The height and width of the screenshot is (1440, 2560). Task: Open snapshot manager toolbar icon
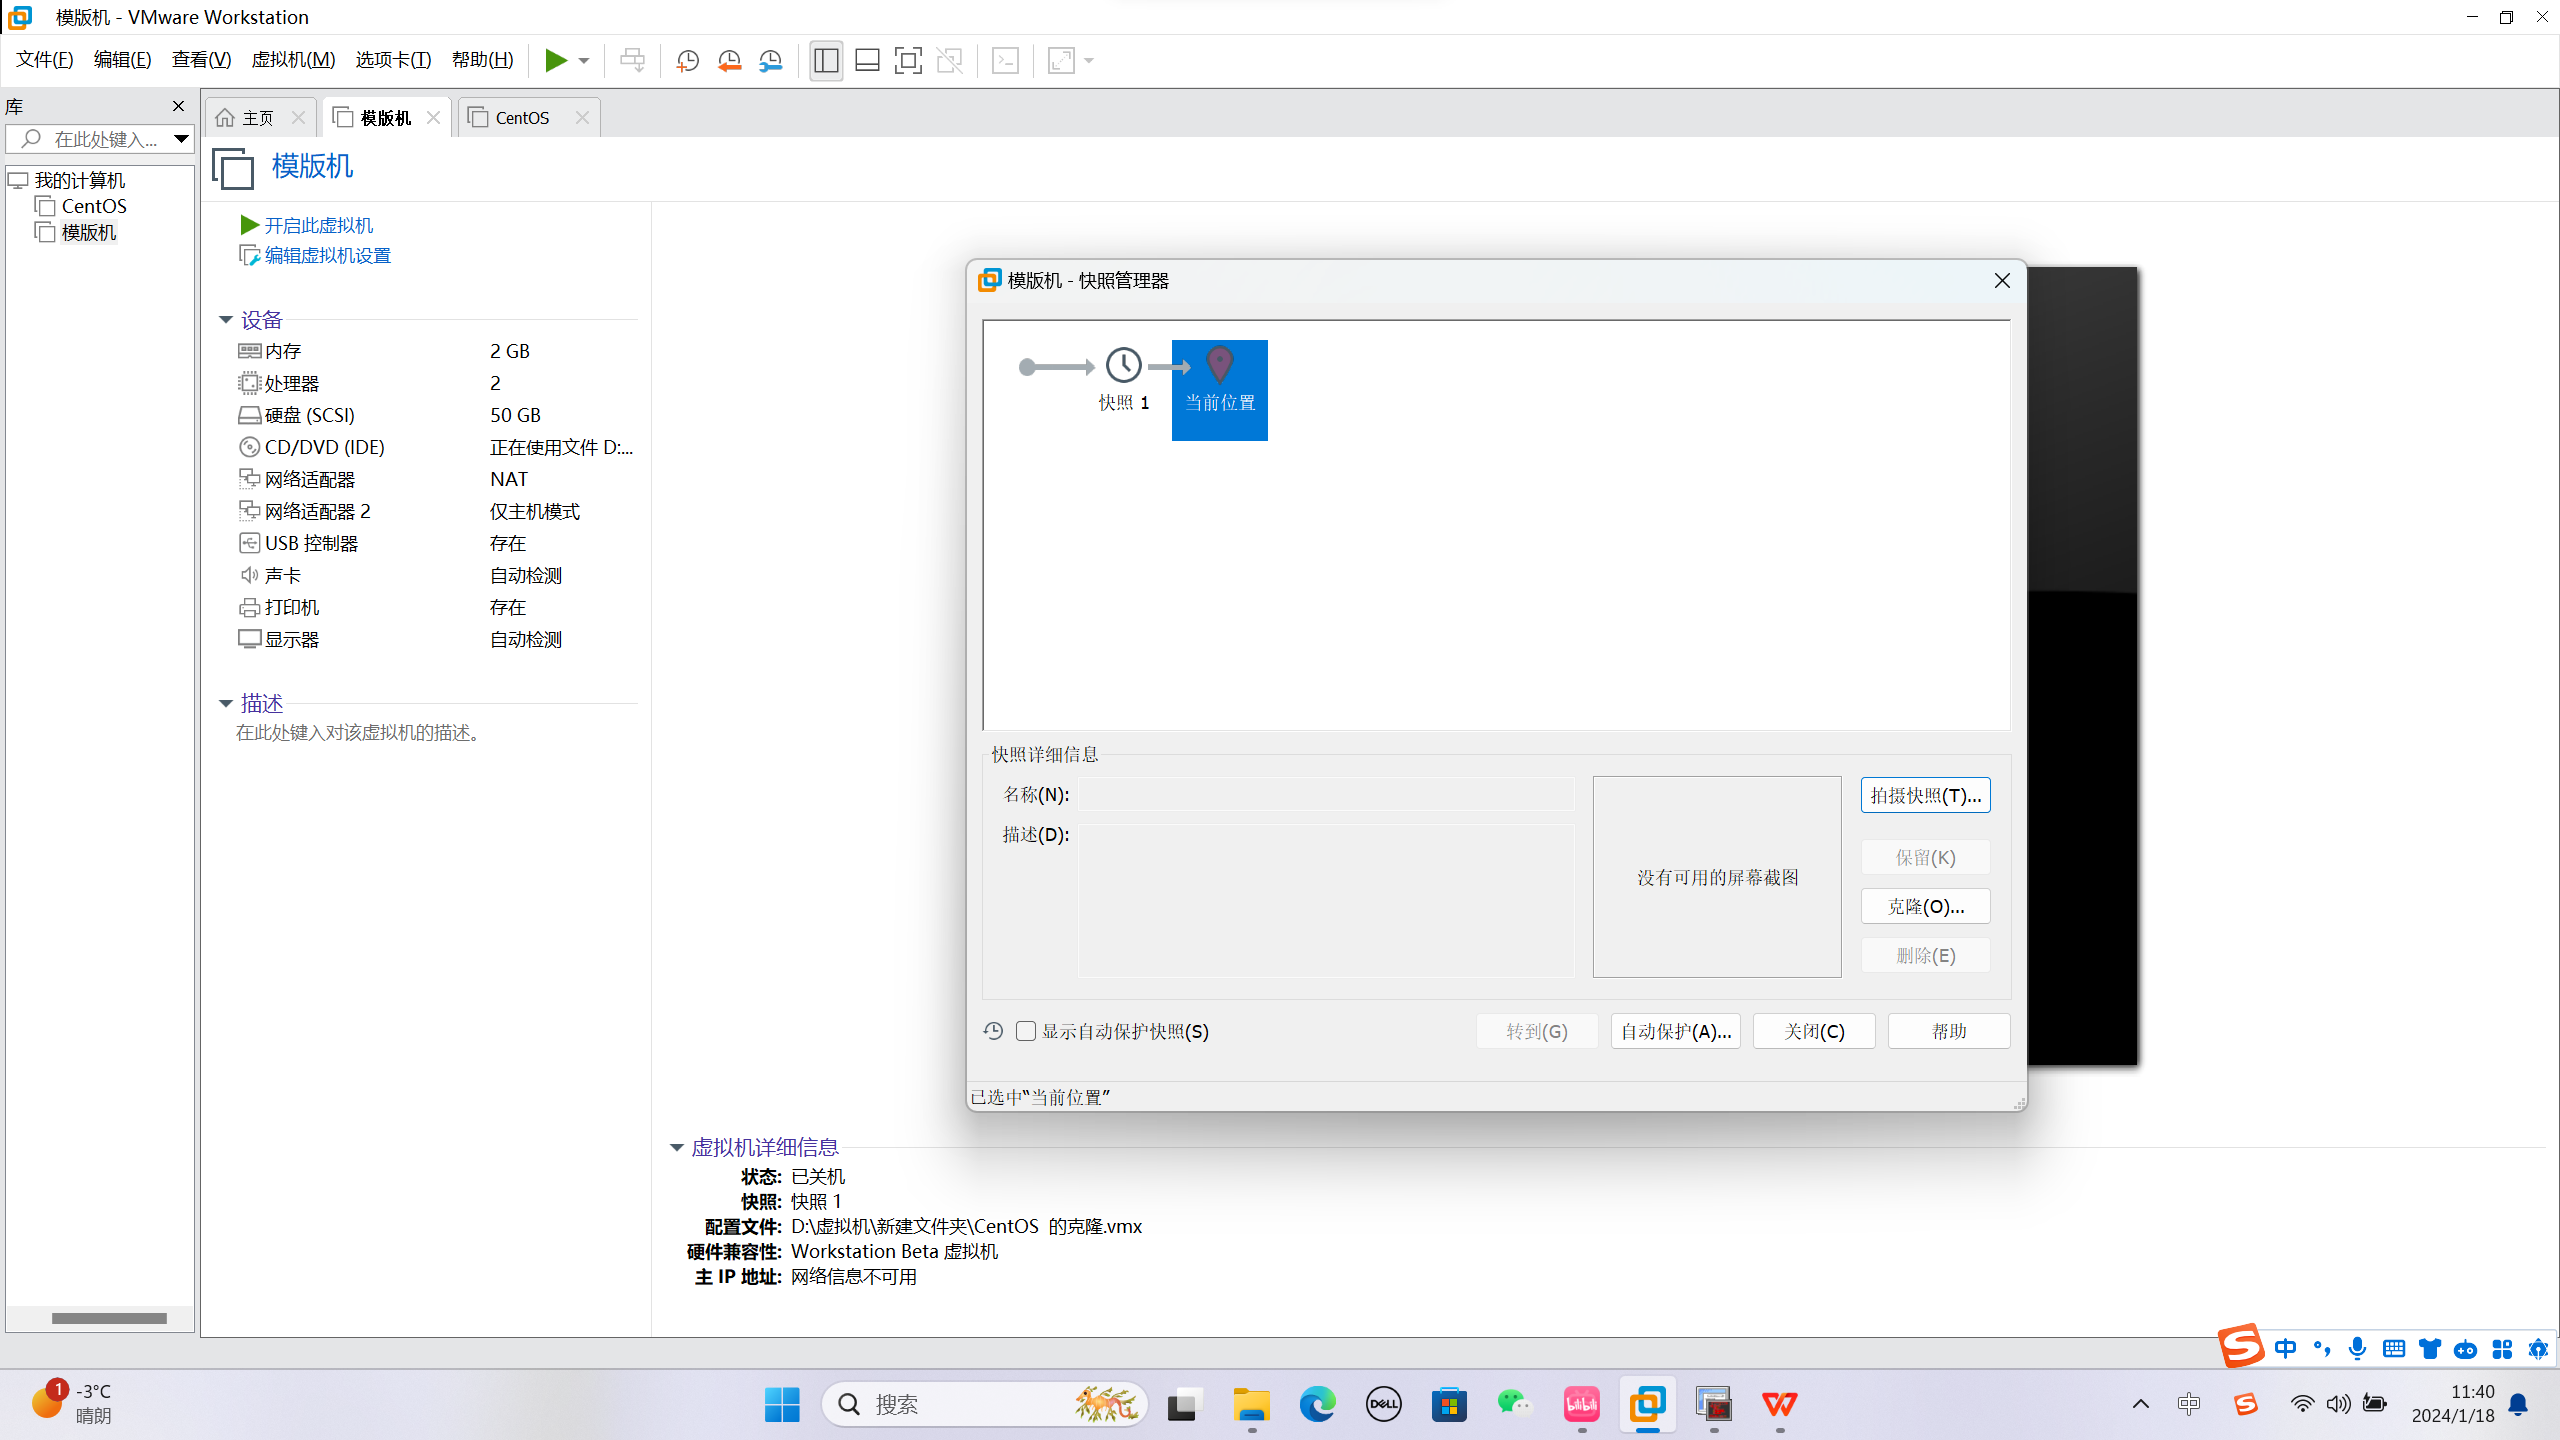point(770,61)
